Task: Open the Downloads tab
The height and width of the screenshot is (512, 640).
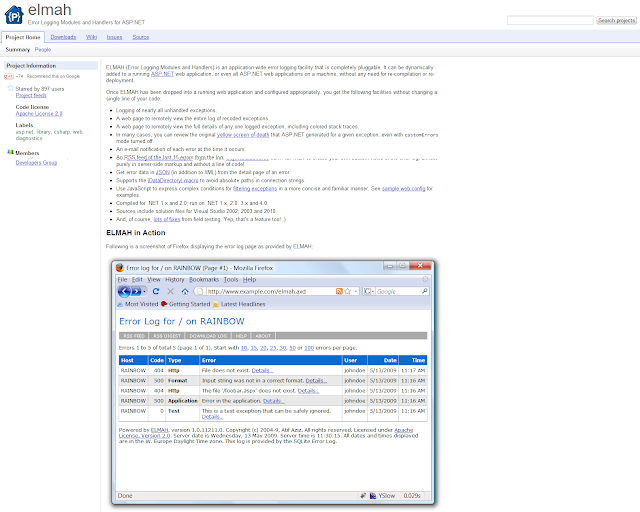Action: click(x=63, y=37)
